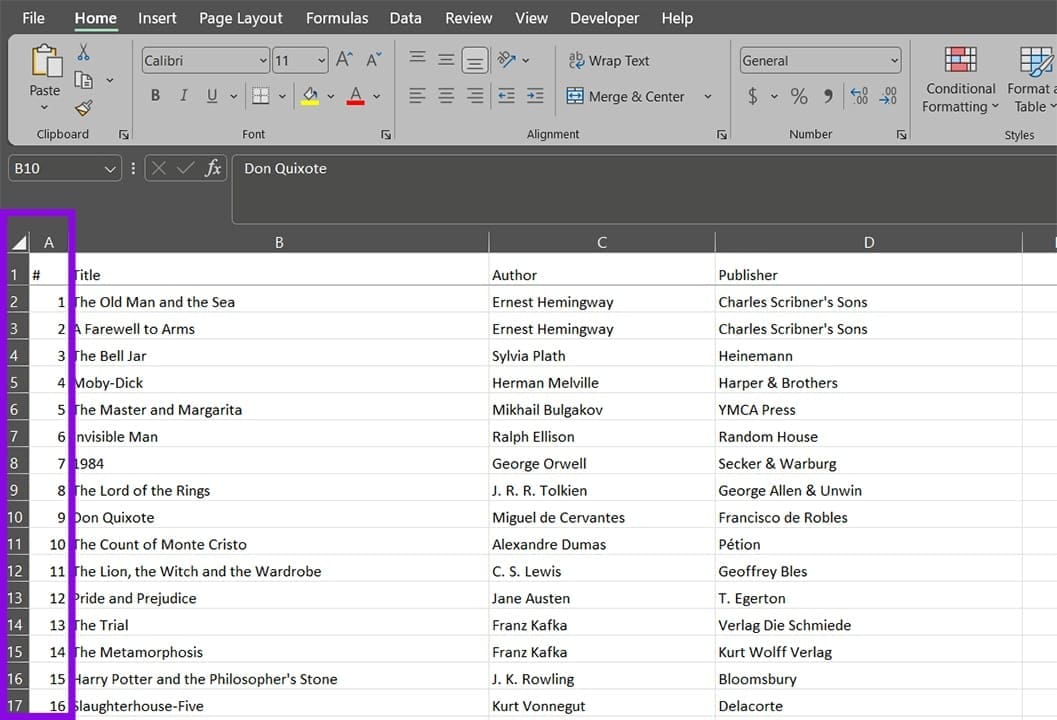Open the General number format dropdown
Viewport: 1057px width, 720px height.
[894, 61]
